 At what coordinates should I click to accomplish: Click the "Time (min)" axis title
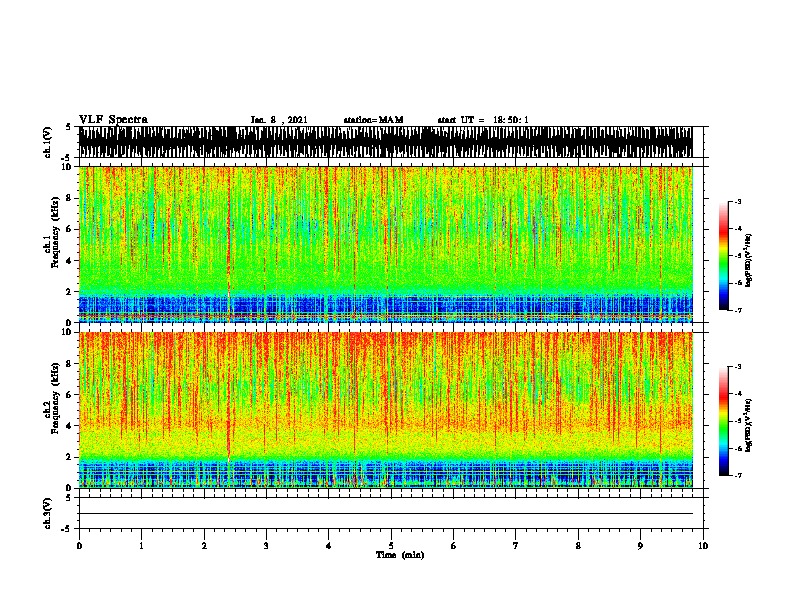400,555
